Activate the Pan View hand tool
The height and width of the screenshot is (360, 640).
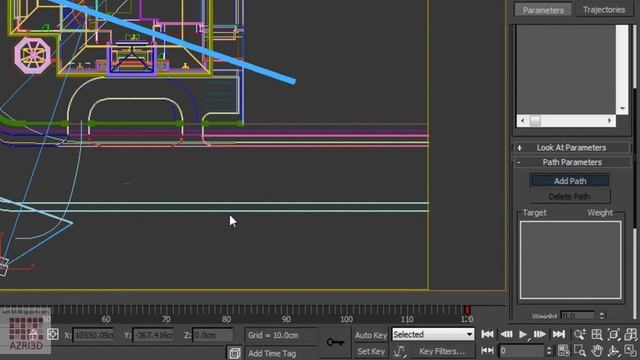[597, 351]
